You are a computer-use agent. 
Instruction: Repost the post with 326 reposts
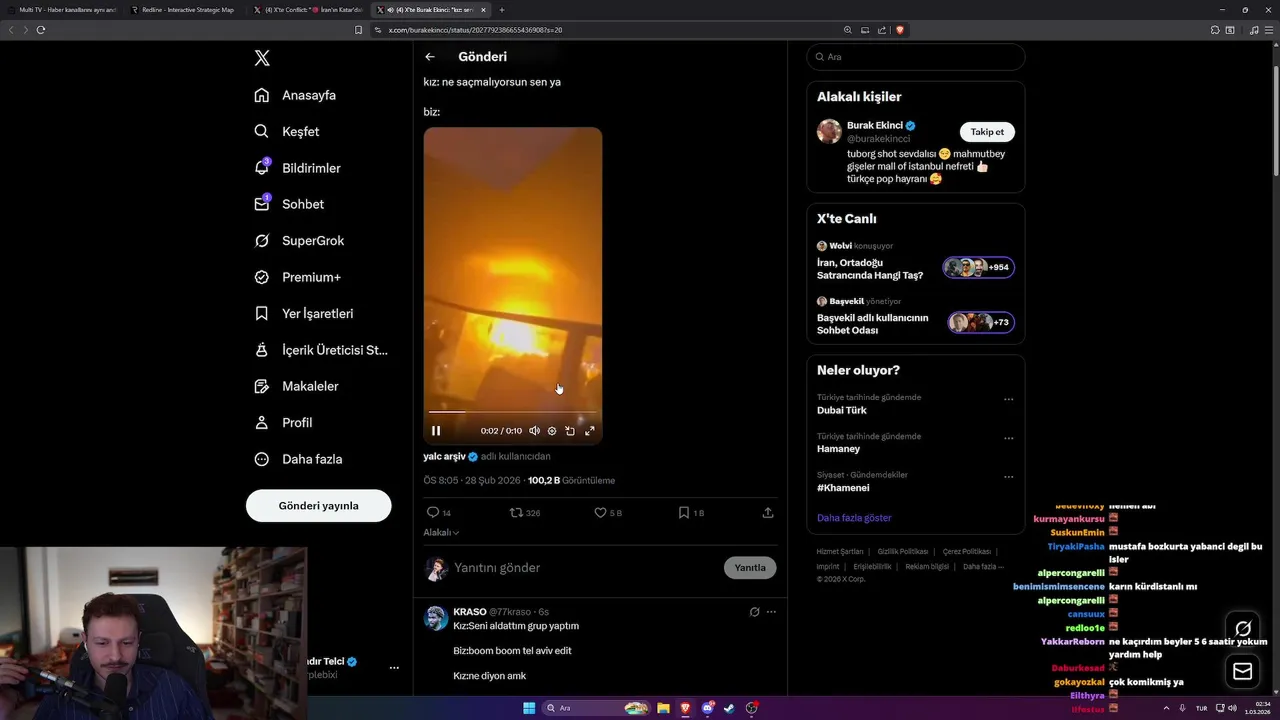pyautogui.click(x=525, y=513)
